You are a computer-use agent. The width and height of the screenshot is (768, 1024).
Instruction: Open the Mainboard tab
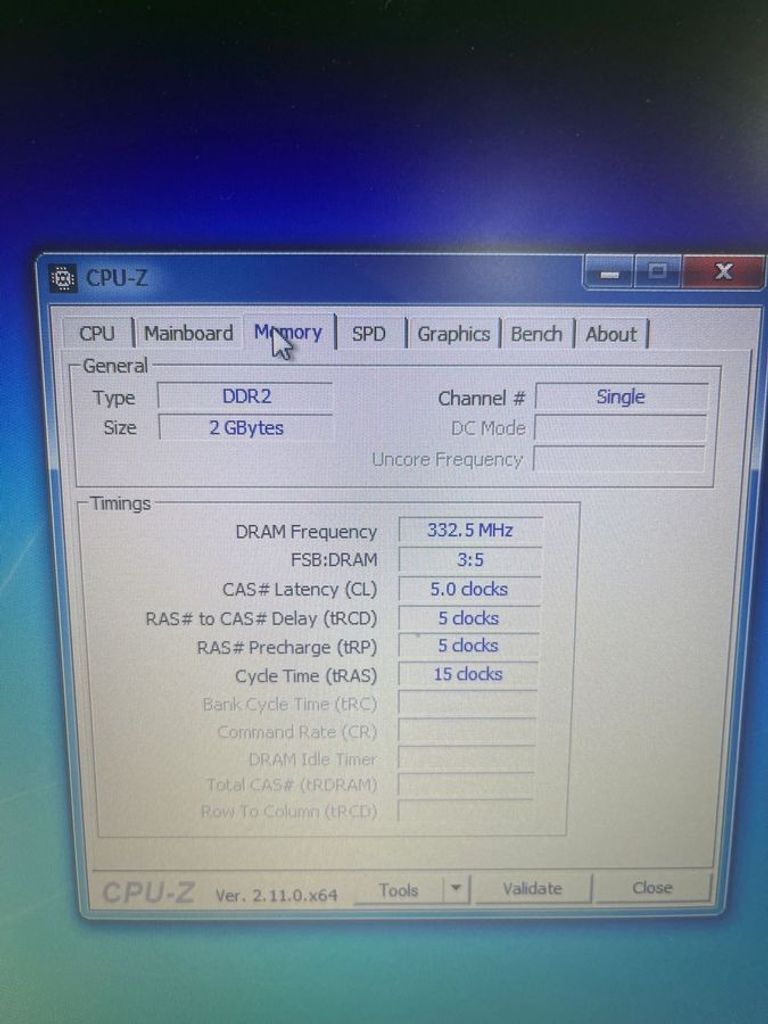click(x=188, y=334)
